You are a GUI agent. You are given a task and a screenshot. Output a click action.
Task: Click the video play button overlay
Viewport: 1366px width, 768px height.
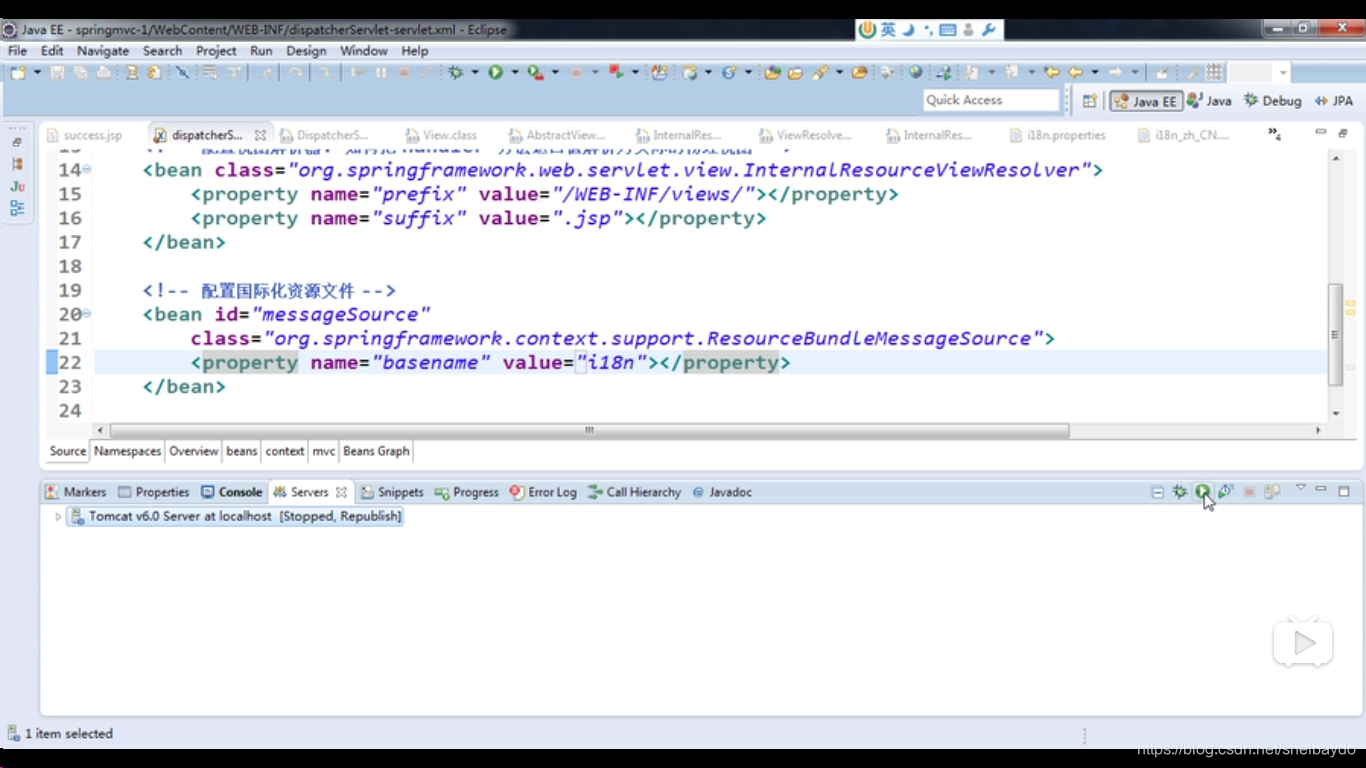pyautogui.click(x=1303, y=644)
